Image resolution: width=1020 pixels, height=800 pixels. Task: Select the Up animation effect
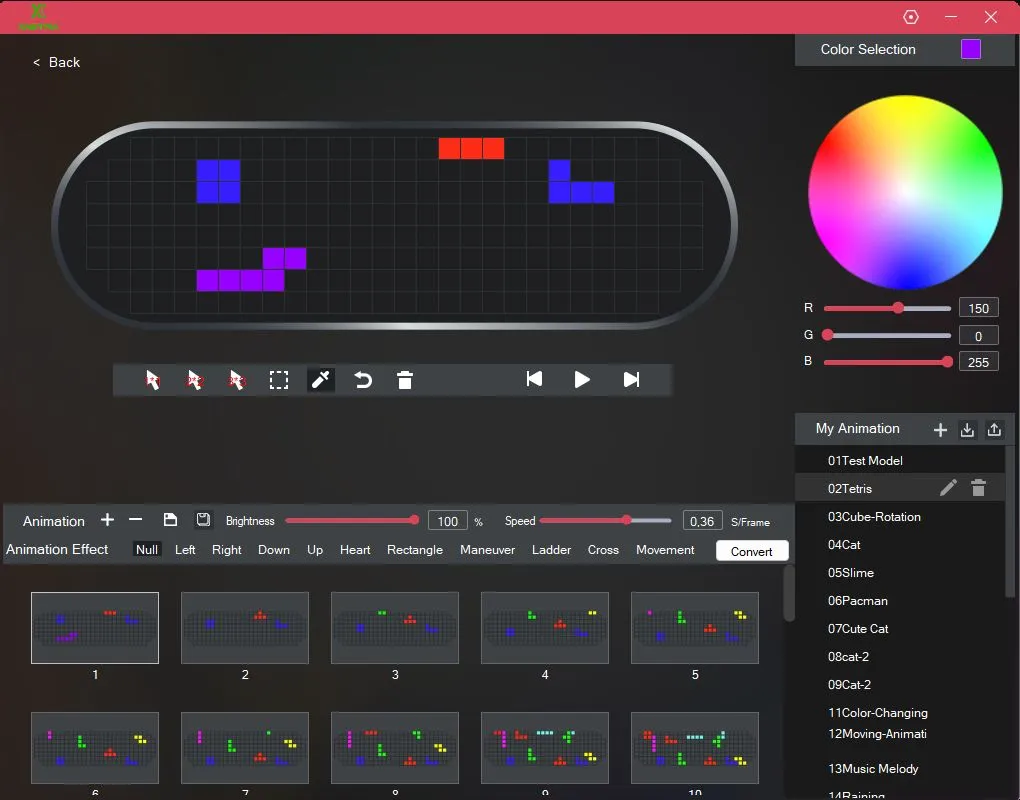click(315, 550)
